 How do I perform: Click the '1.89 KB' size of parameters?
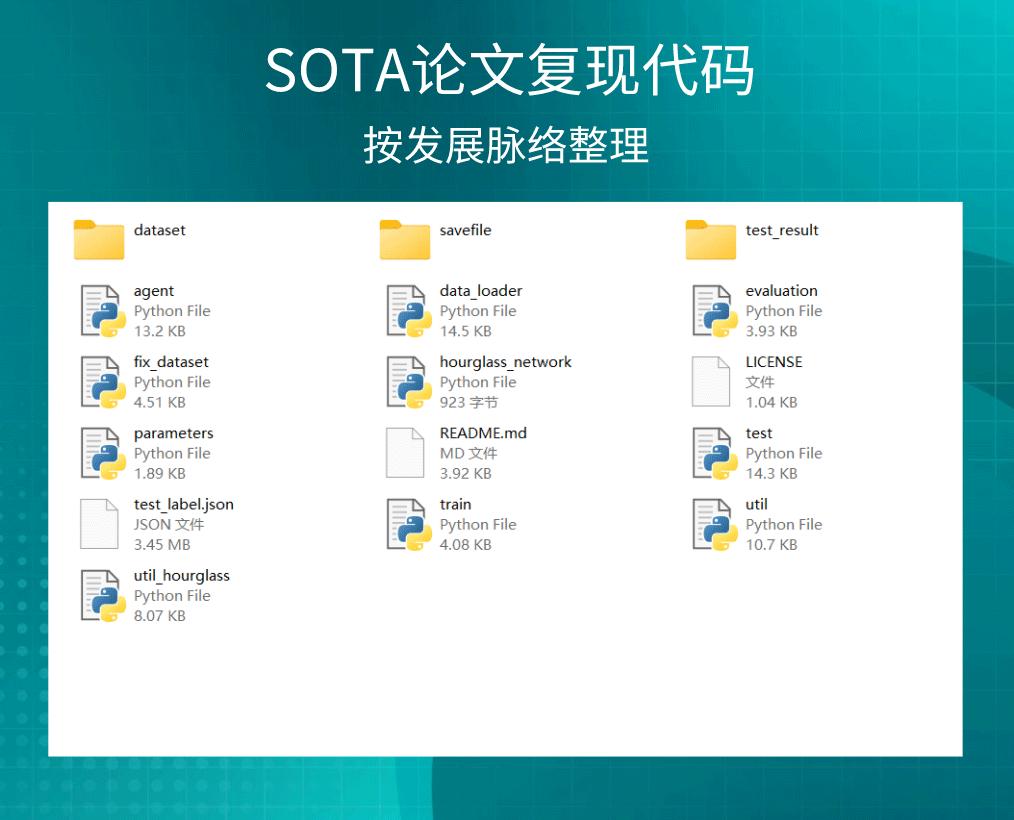click(160, 473)
